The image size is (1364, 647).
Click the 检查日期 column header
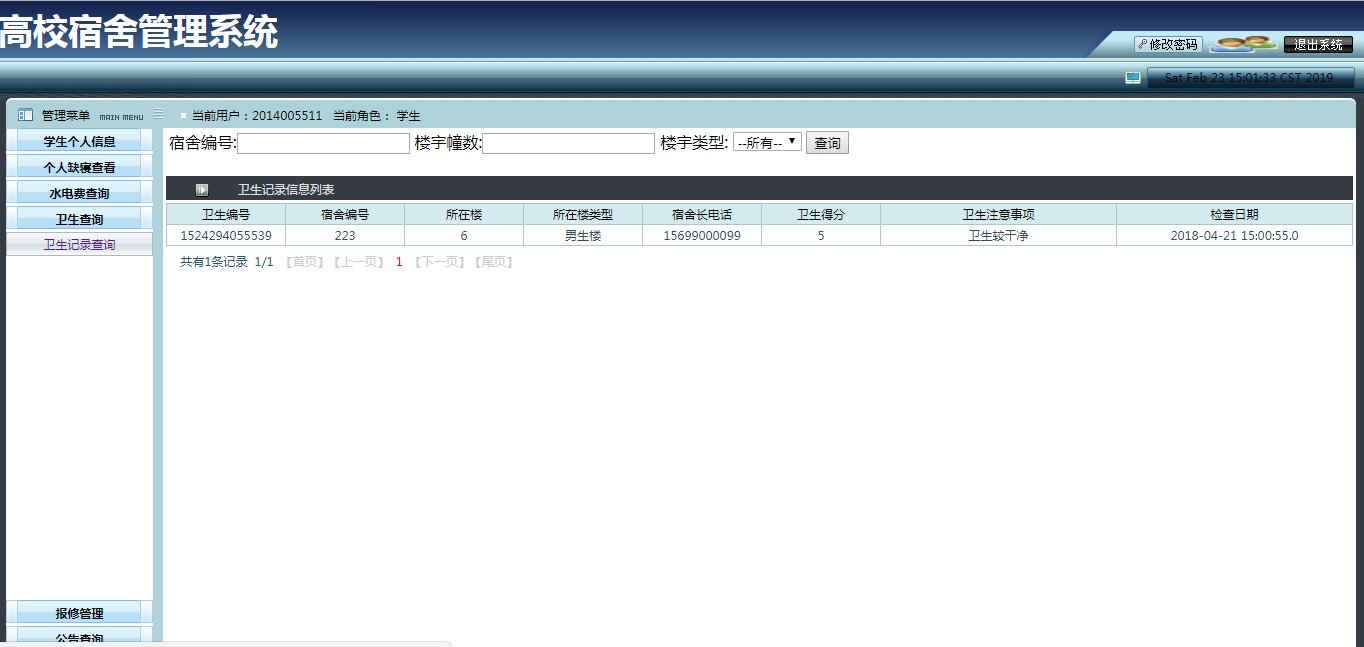click(1234, 214)
